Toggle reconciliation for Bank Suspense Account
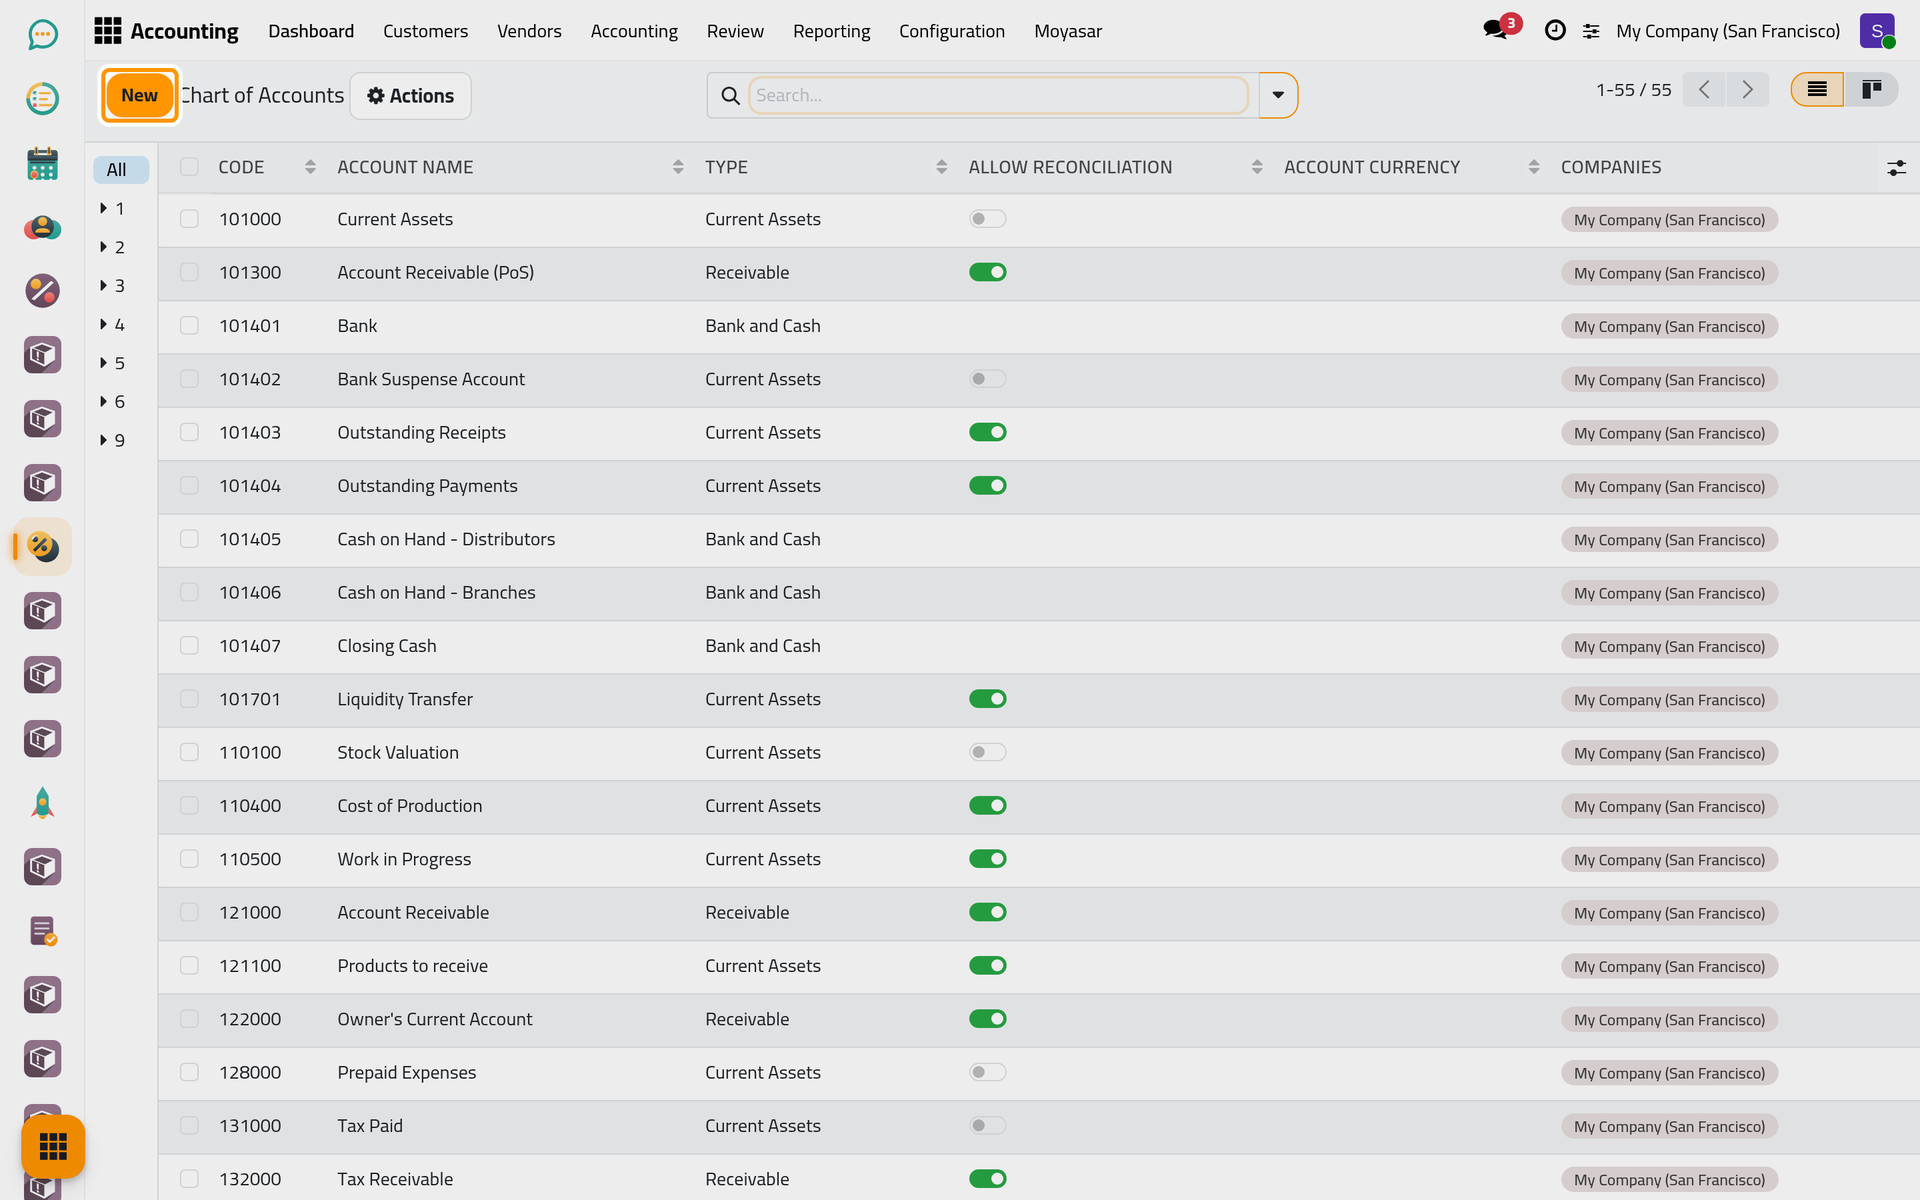1920x1200 pixels. 987,379
